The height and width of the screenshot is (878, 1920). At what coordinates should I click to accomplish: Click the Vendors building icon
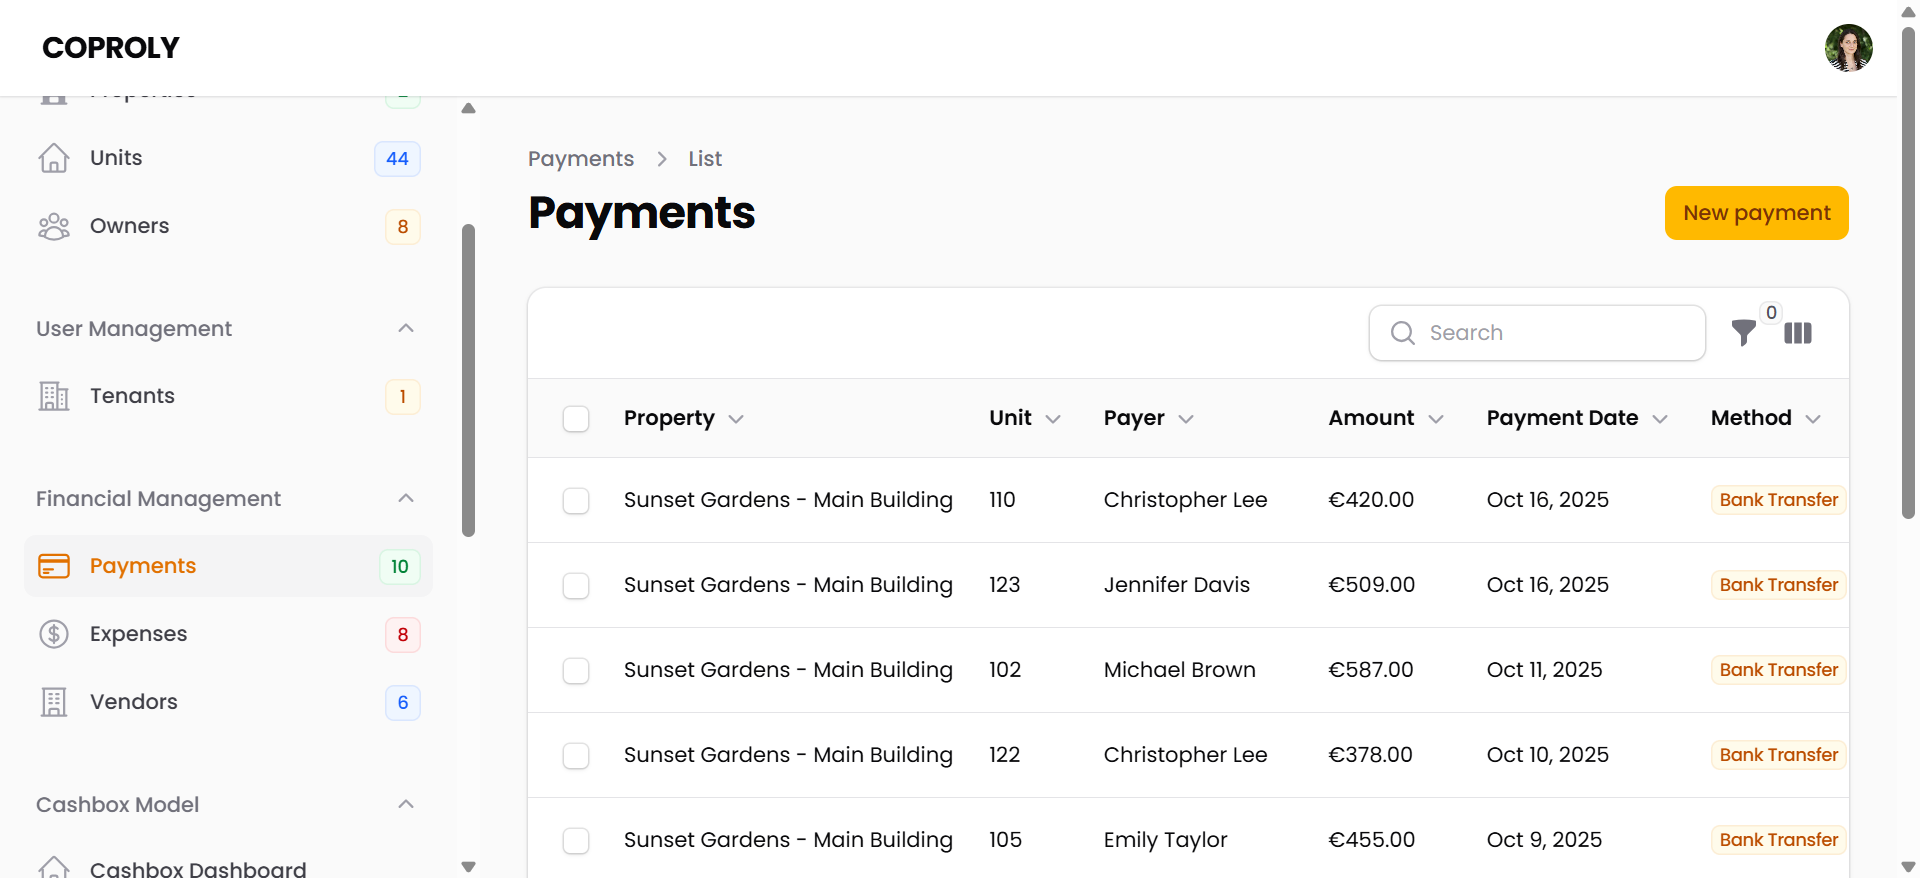(x=54, y=702)
